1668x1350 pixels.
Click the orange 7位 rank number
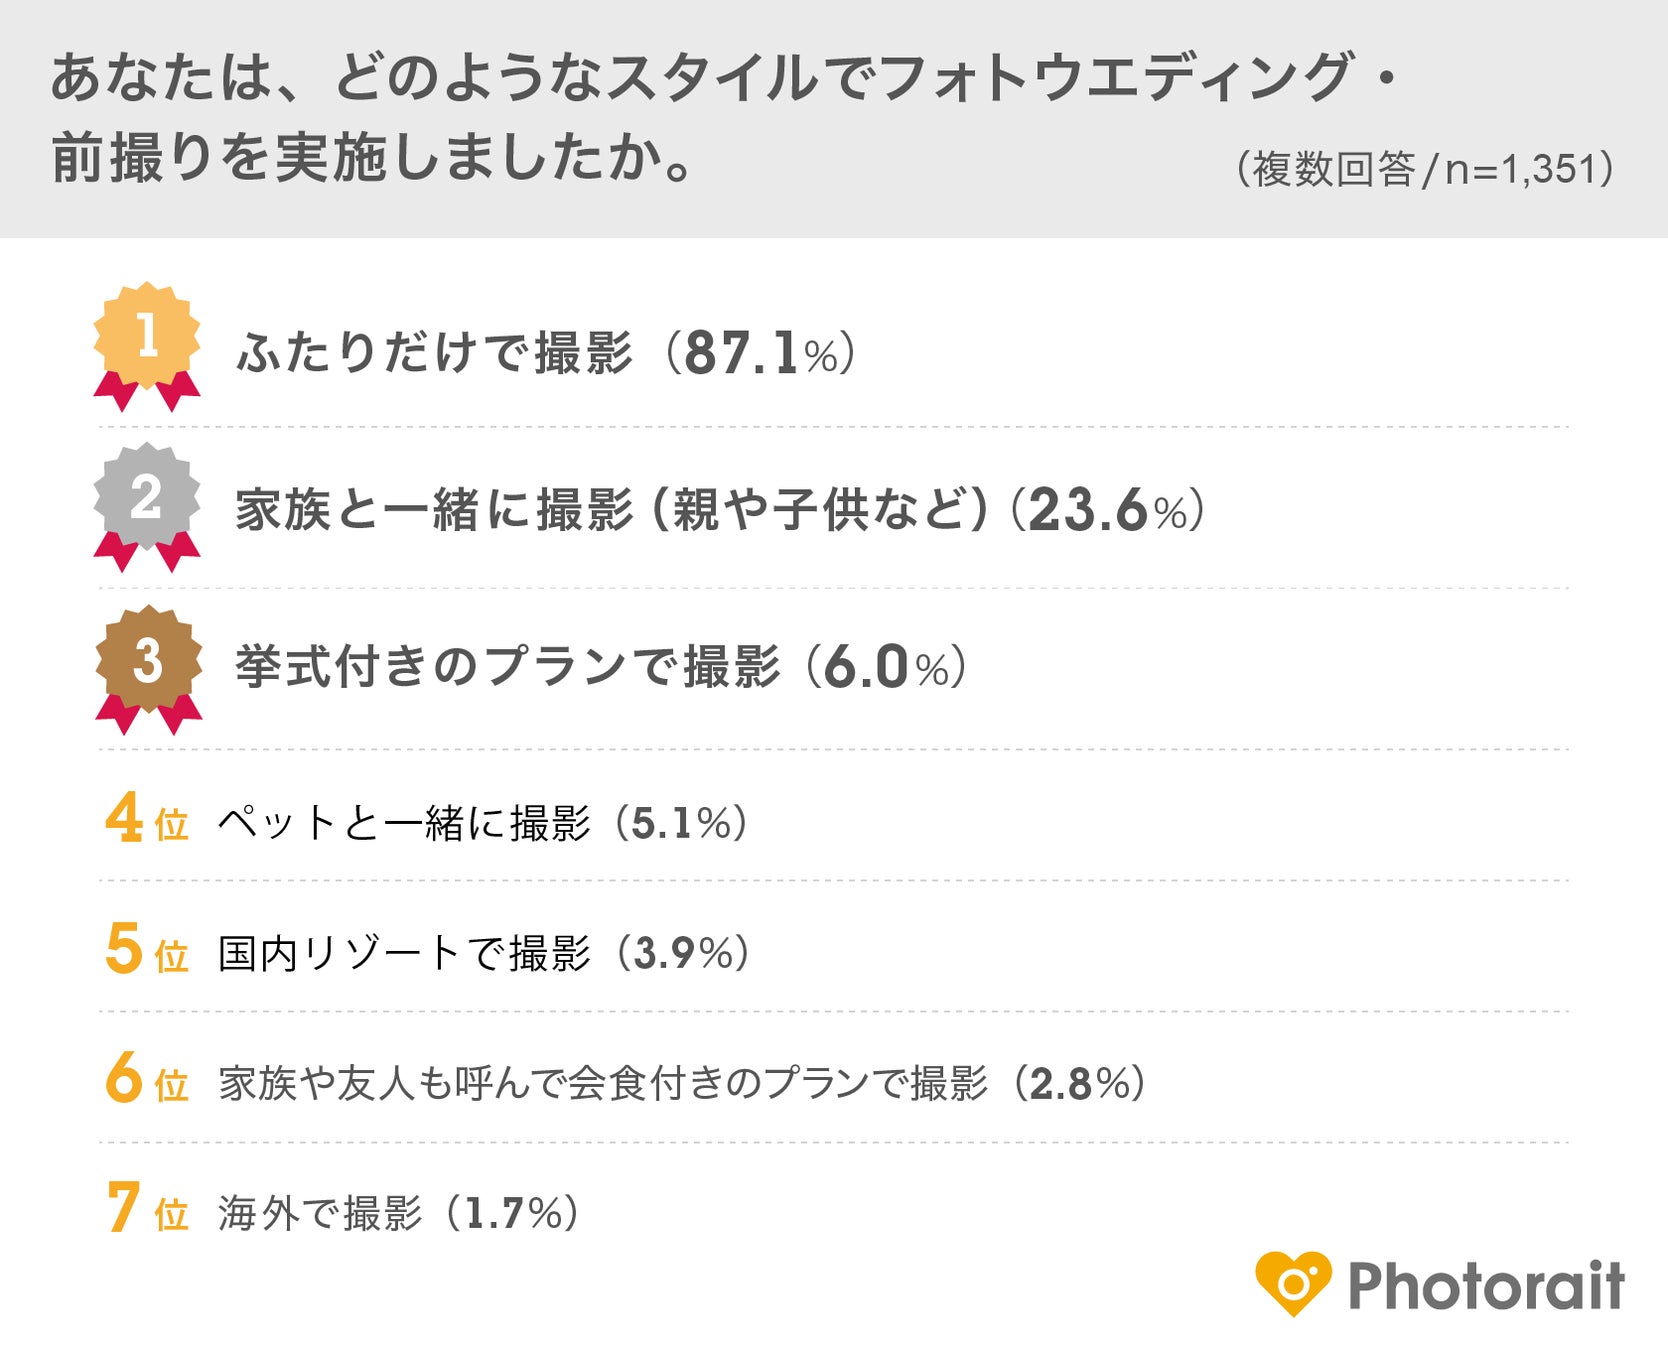146,1210
